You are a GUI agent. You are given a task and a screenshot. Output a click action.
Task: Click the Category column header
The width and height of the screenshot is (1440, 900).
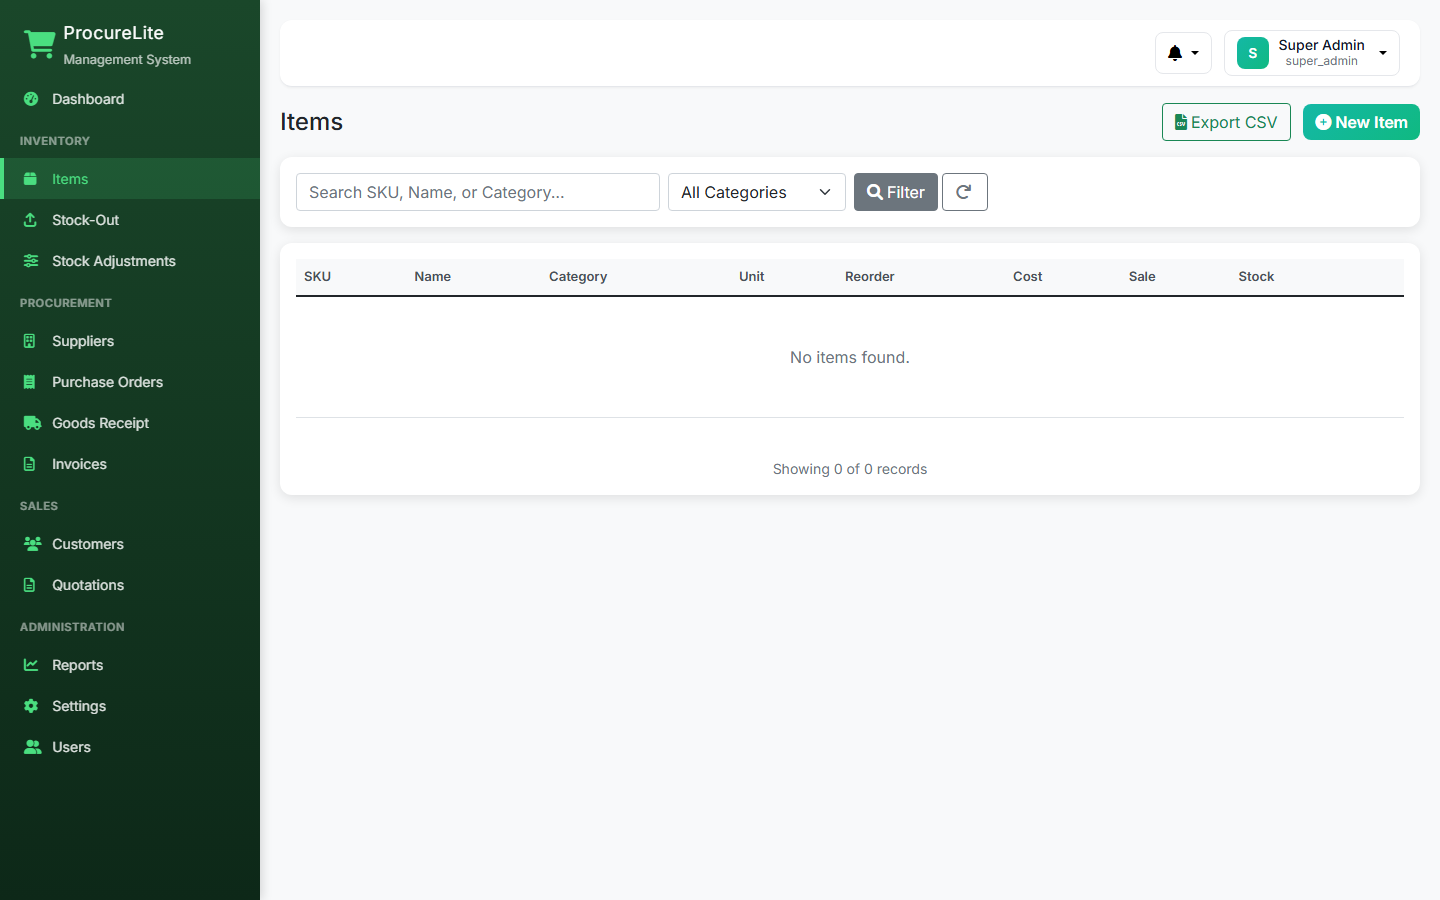pyautogui.click(x=578, y=277)
